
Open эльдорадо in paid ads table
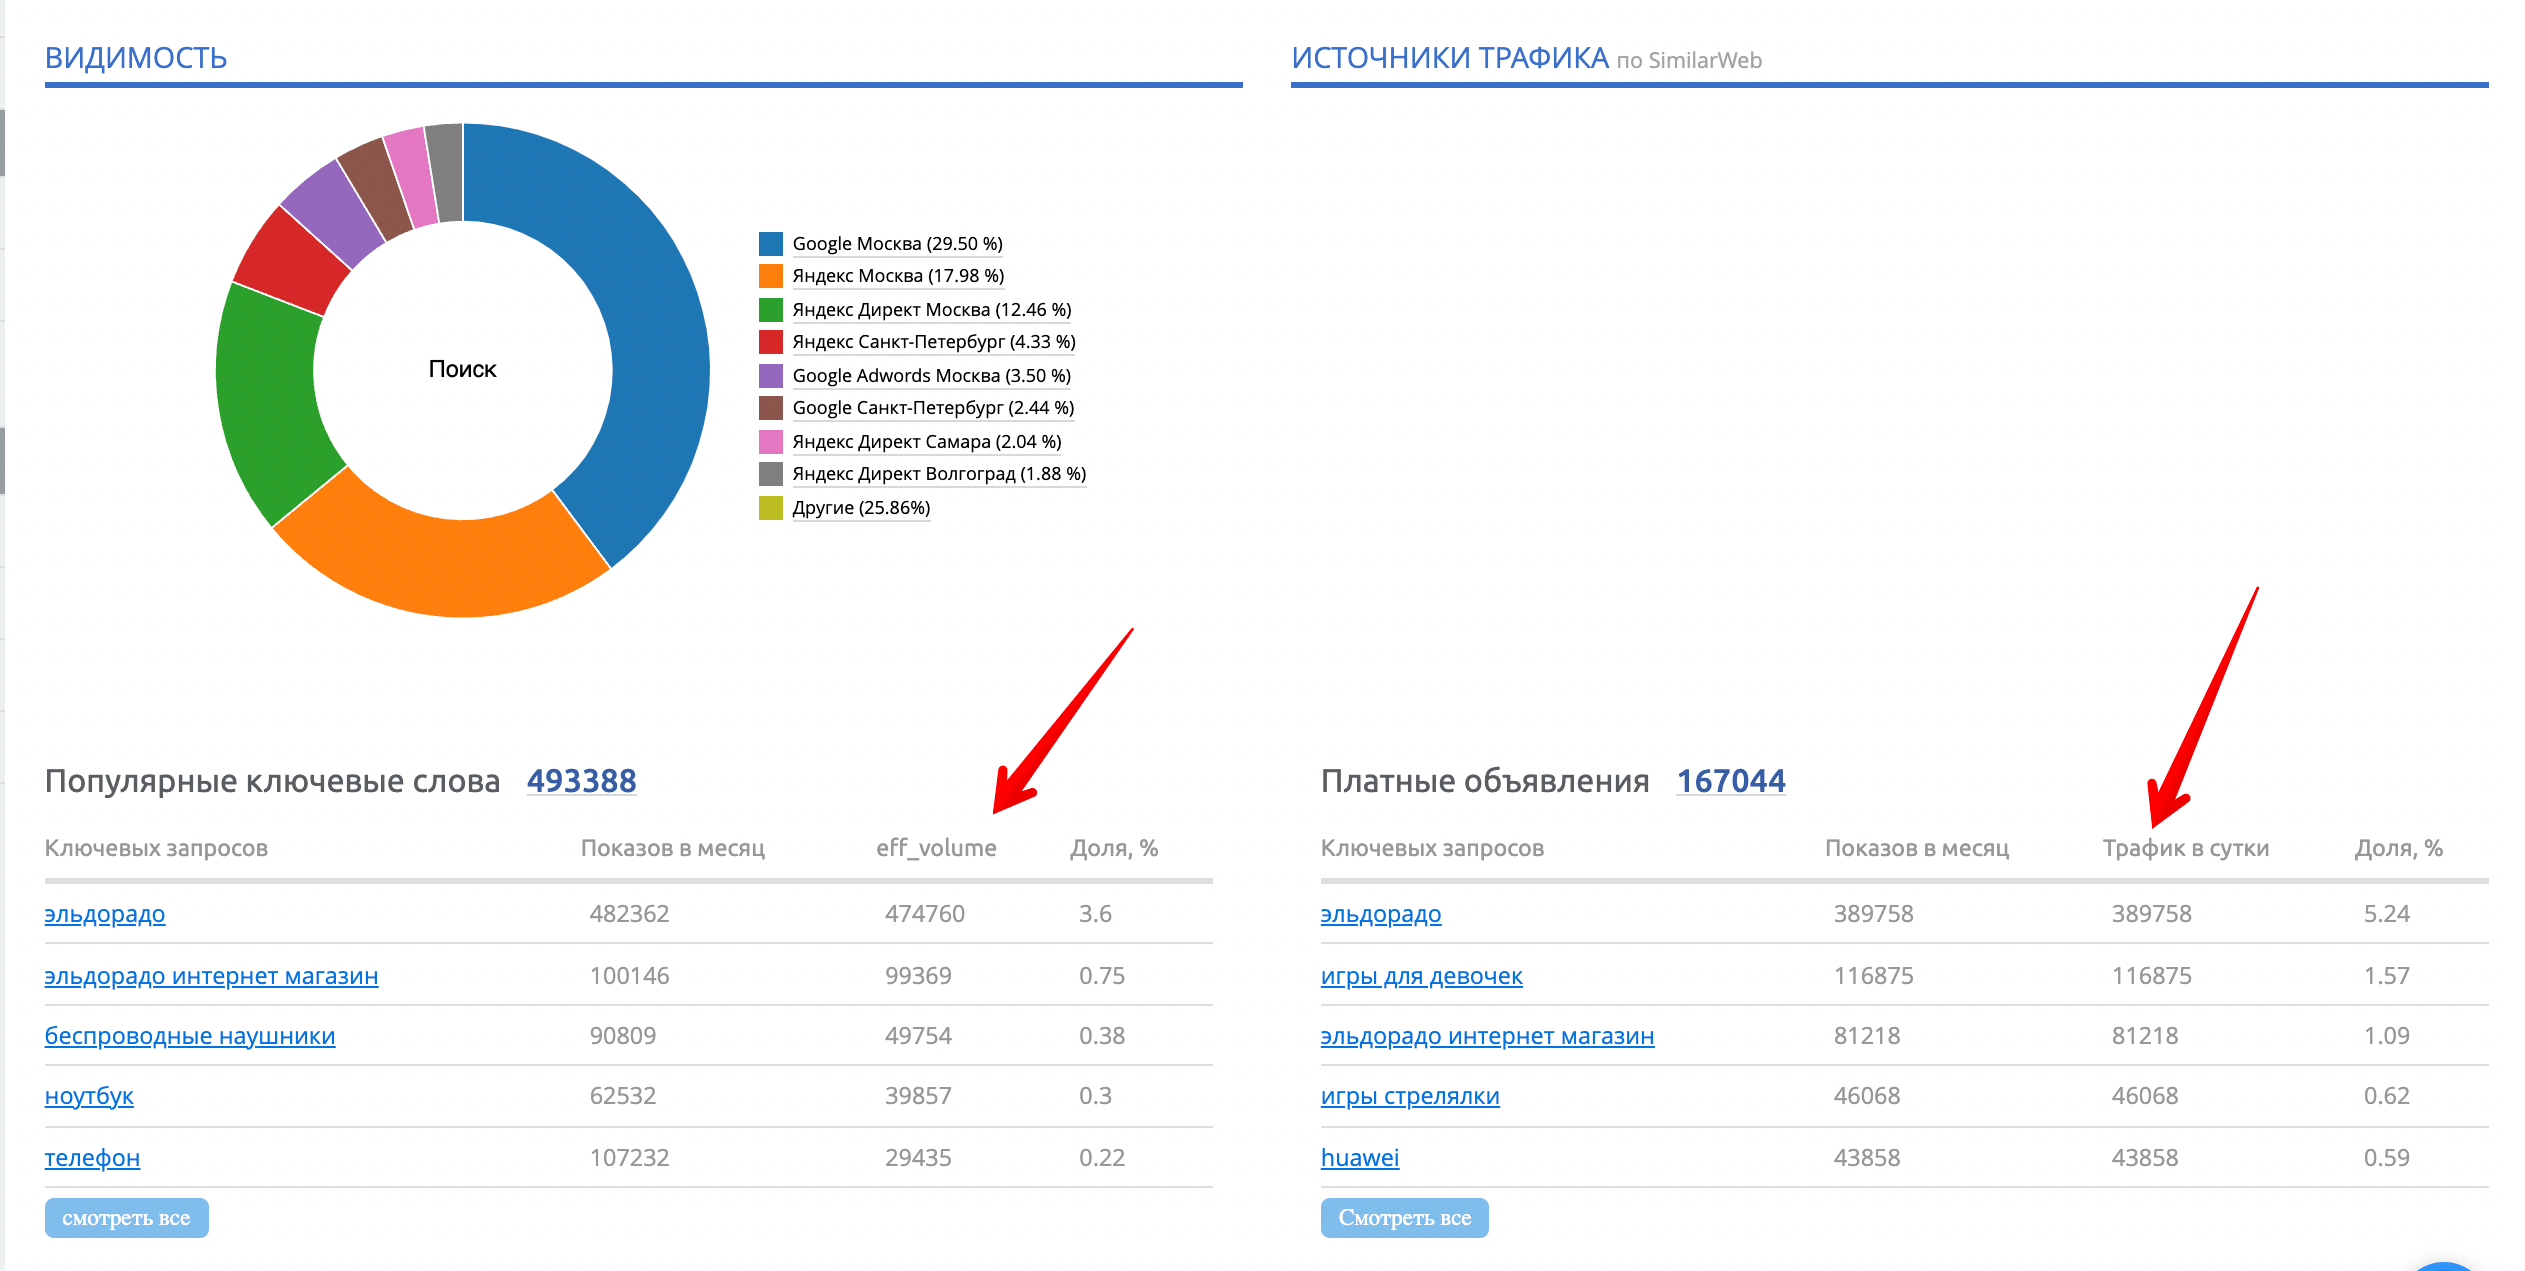tap(1381, 914)
